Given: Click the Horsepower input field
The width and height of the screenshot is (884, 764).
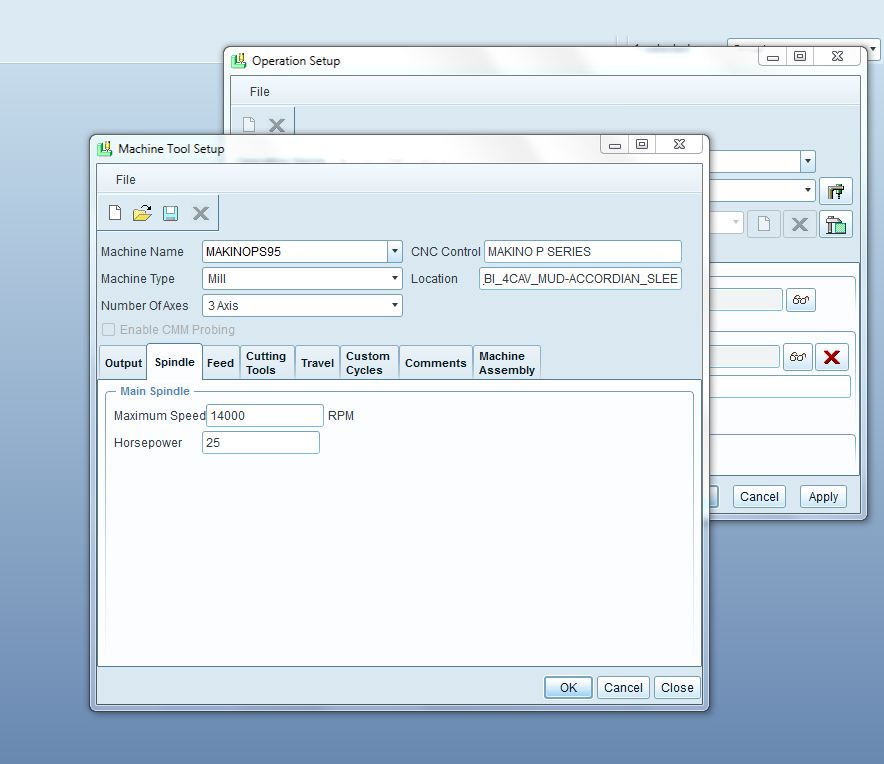Looking at the screenshot, I should click(261, 443).
